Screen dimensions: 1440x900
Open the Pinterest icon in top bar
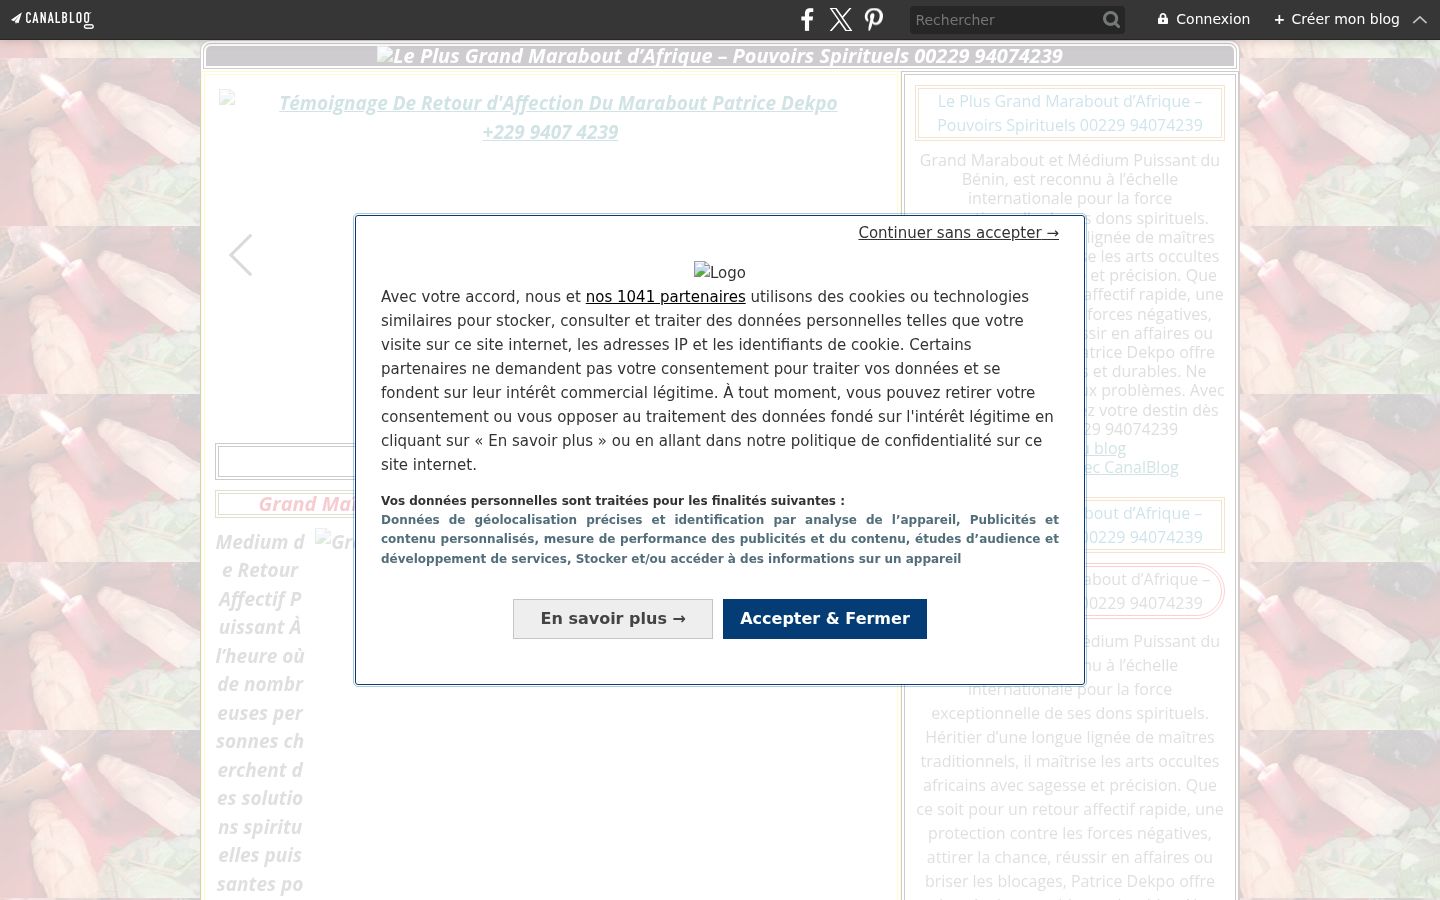(874, 19)
